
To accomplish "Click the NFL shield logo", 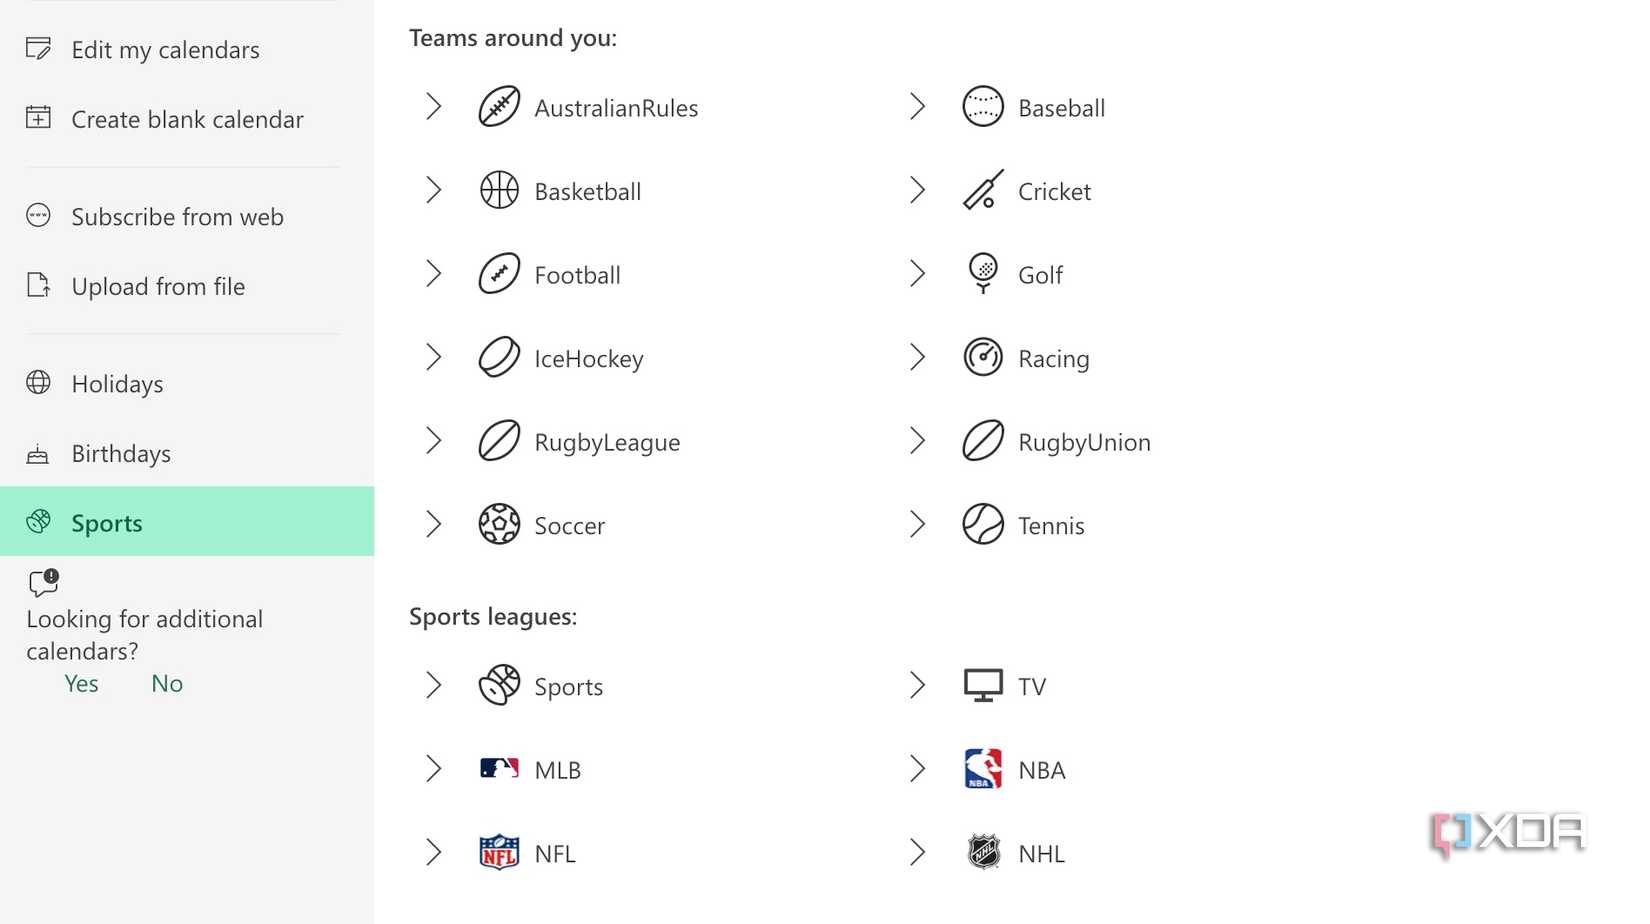I will pyautogui.click(x=499, y=853).
